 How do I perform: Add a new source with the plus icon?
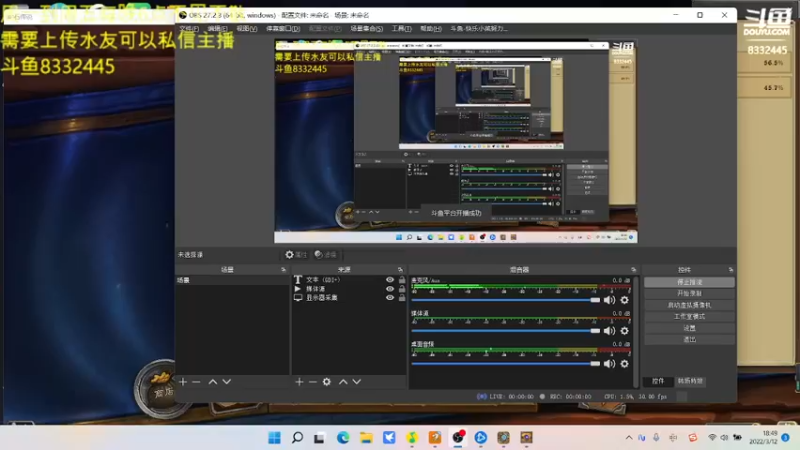[299, 382]
